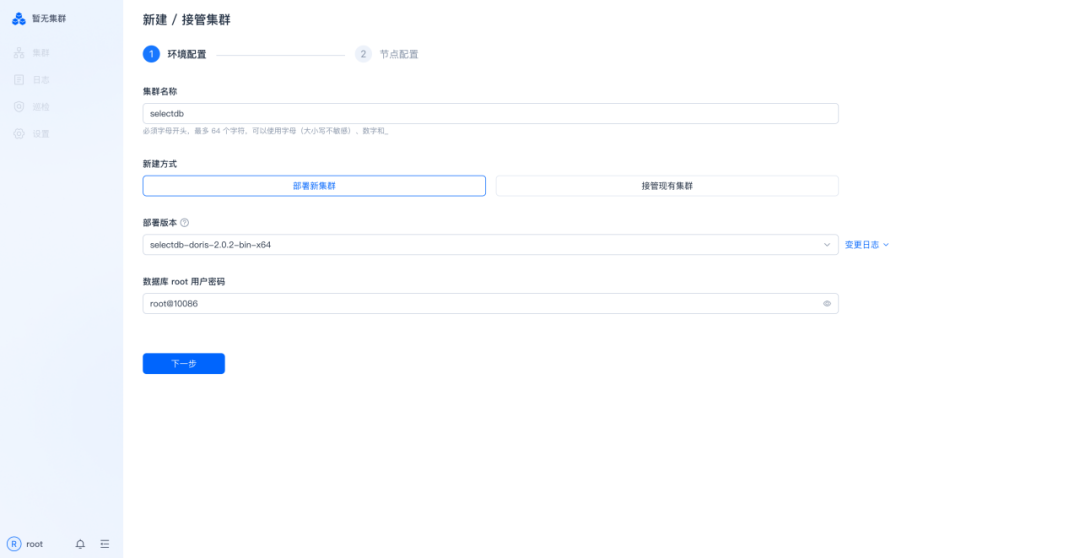Click the notification bell icon
Screen dimensions: 1080x558
[81, 544]
